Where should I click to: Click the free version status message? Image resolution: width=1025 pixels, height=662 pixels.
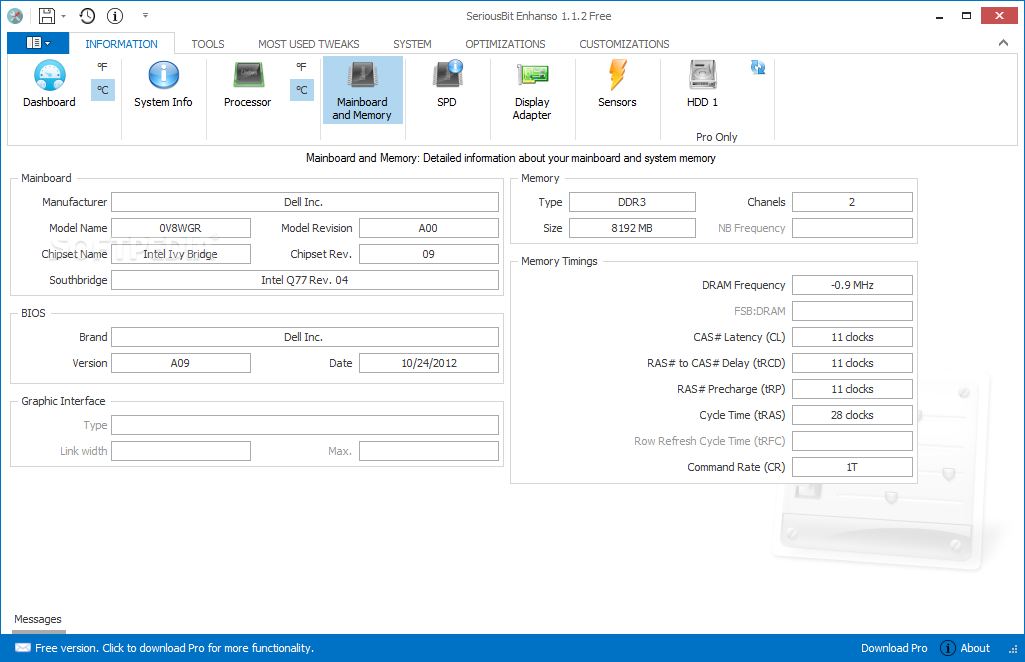pos(175,648)
